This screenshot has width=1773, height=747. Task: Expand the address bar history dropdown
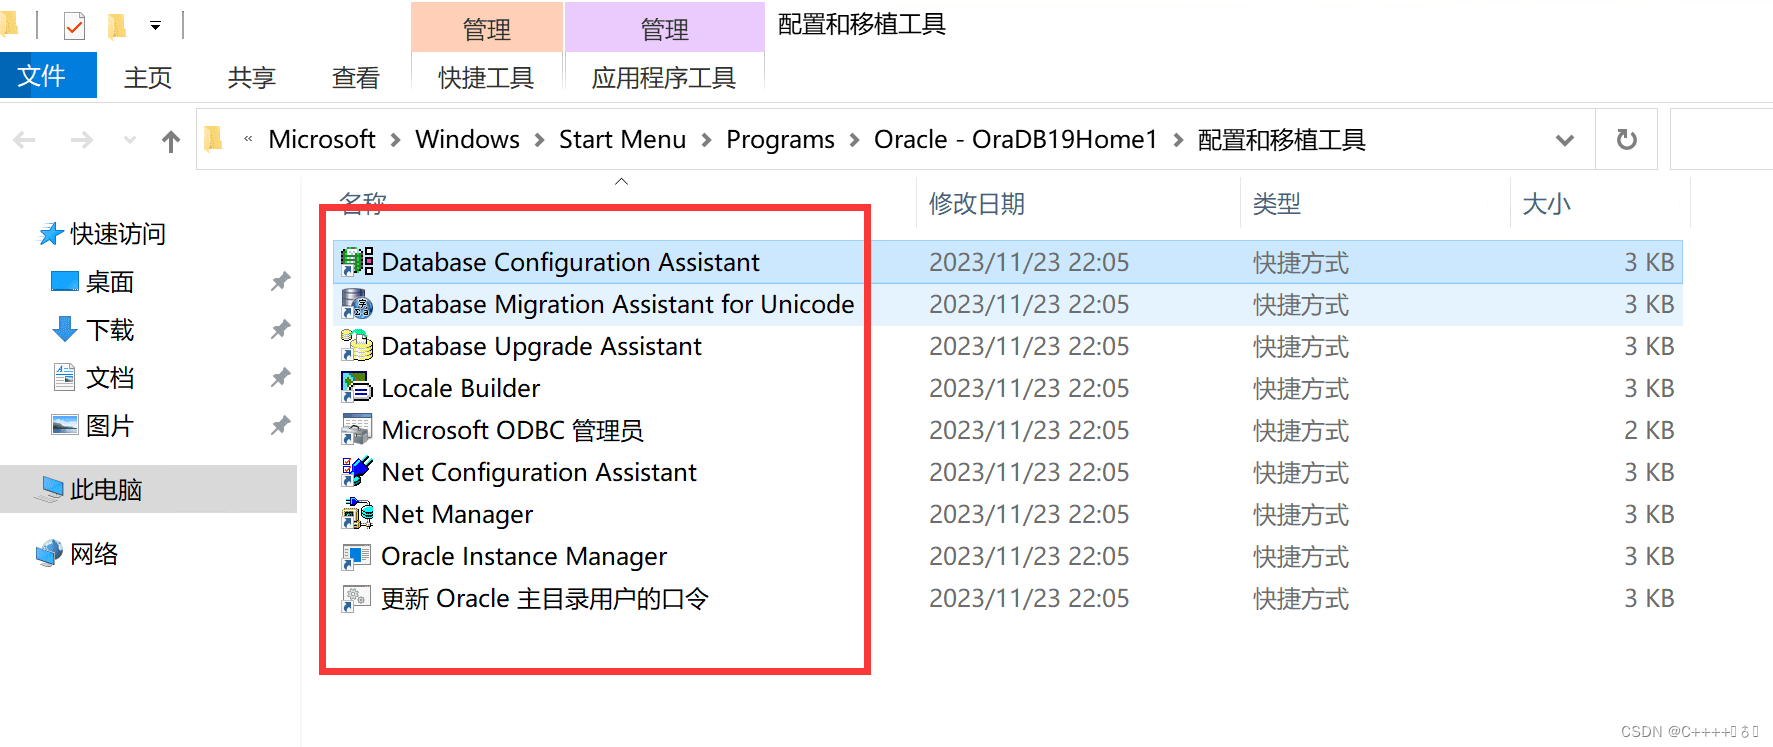[1565, 140]
